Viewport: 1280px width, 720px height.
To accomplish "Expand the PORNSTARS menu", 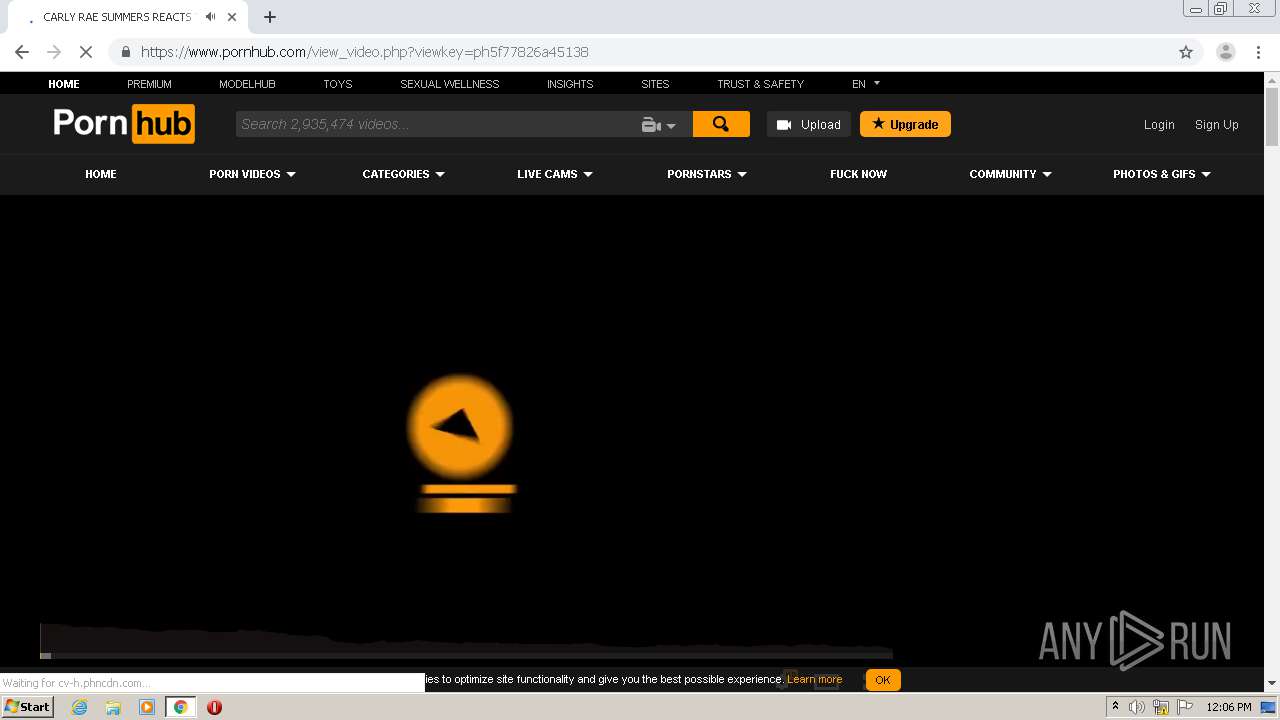I will (707, 174).
